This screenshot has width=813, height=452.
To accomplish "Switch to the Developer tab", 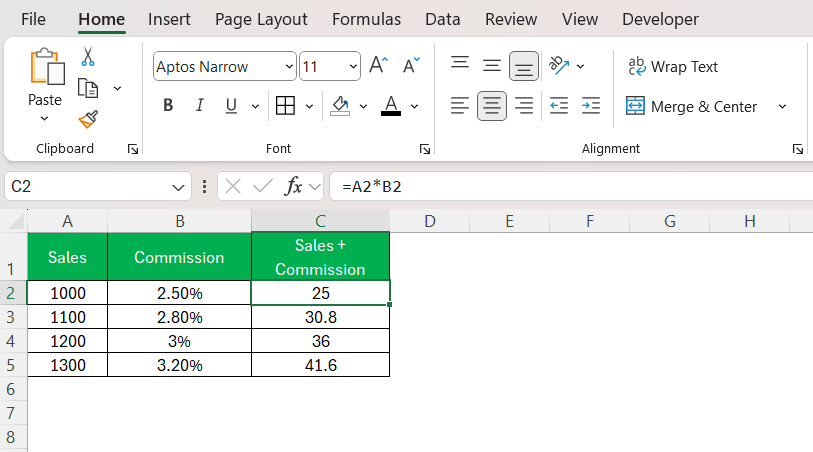I will pyautogui.click(x=660, y=19).
